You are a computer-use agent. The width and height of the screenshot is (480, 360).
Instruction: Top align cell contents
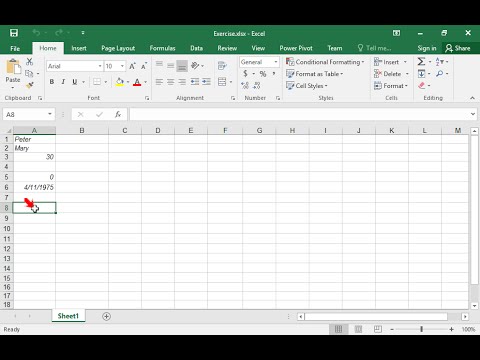159,65
